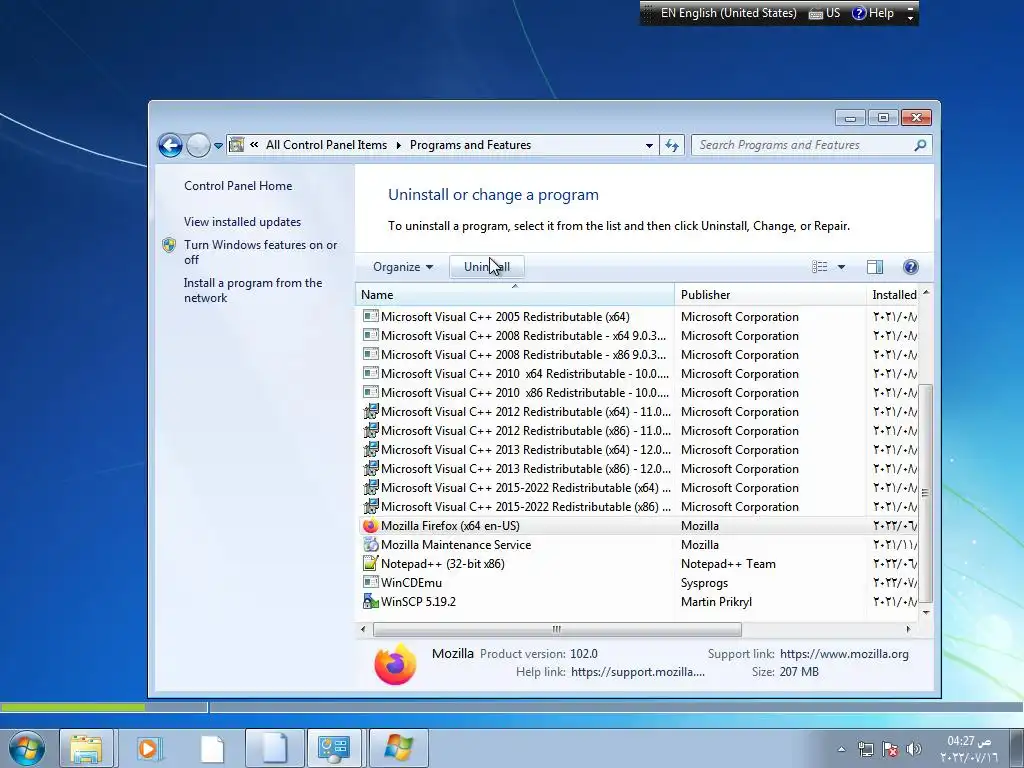Screen dimensions: 1024x768
Task: Open Install a program from the network
Action: pyautogui.click(x=253, y=290)
